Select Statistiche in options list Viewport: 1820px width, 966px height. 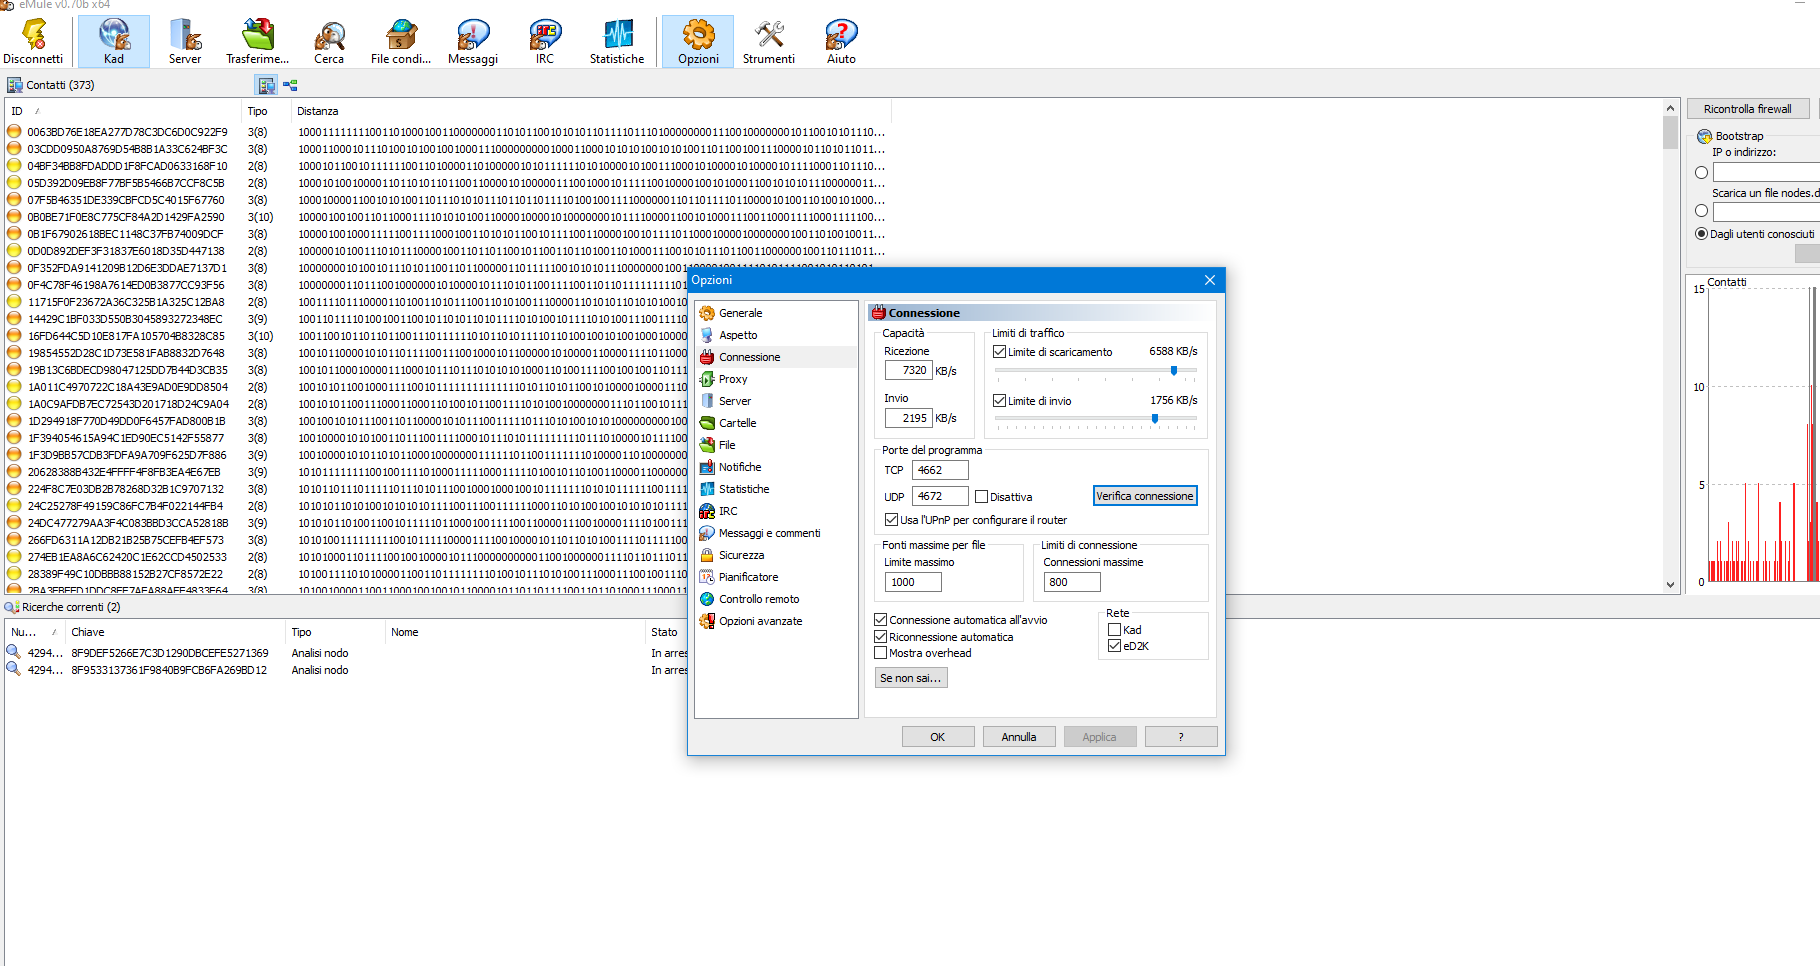click(744, 489)
